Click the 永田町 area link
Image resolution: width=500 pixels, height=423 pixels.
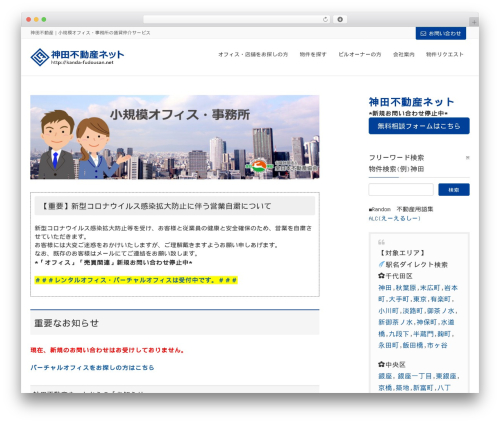388,345
